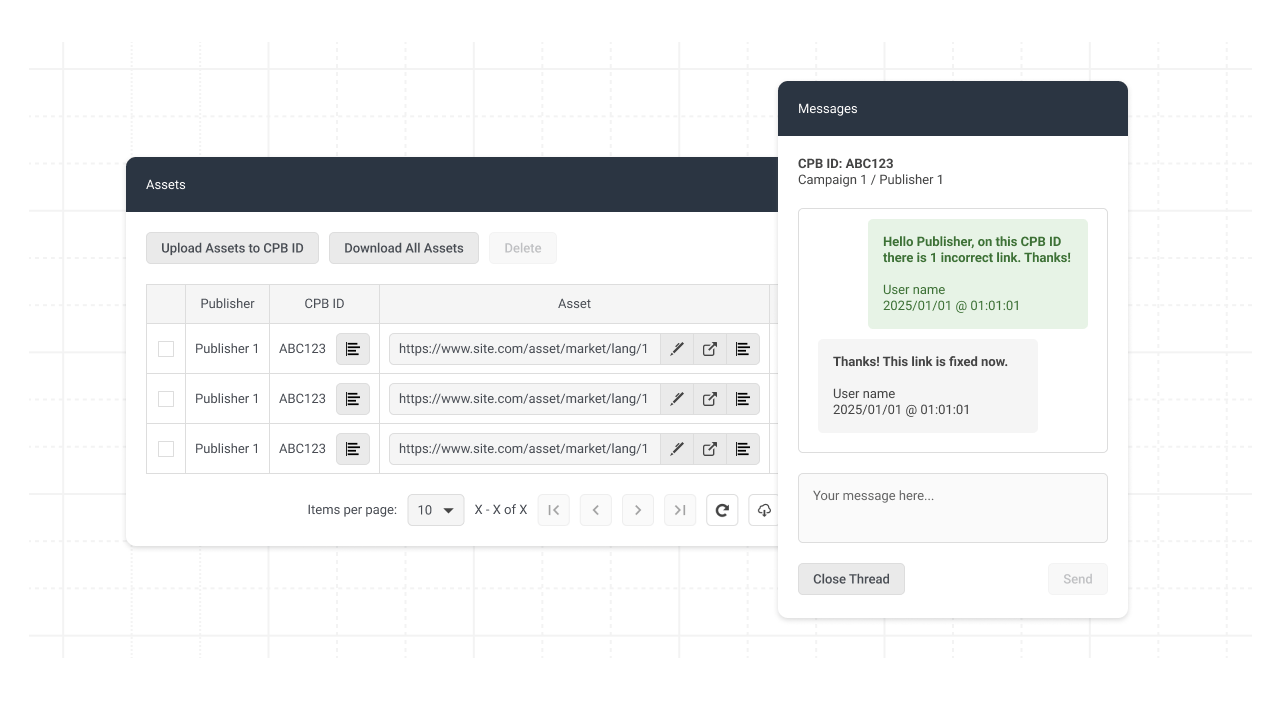
Task: Tick the checkbox in the second asset row
Action: (x=166, y=399)
